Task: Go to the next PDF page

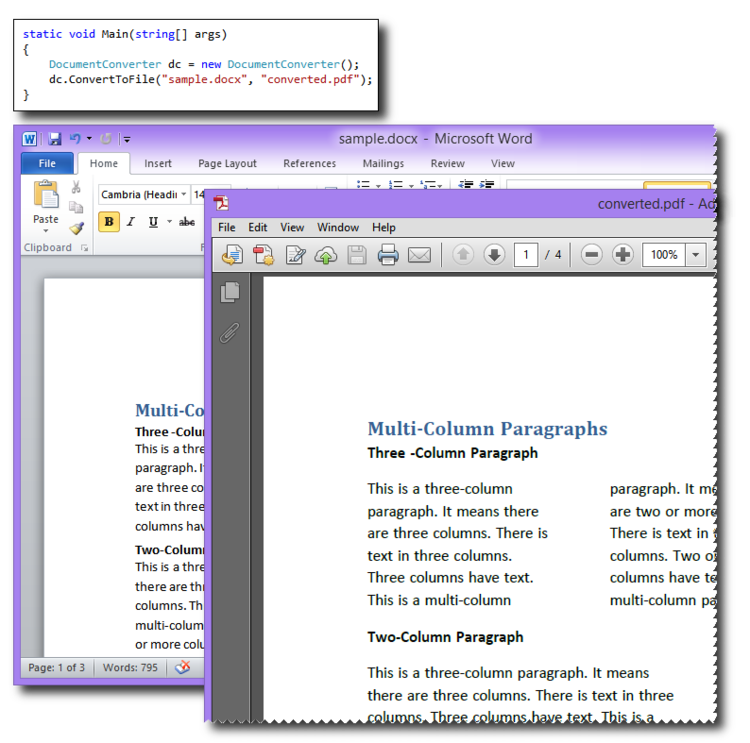Action: point(494,255)
